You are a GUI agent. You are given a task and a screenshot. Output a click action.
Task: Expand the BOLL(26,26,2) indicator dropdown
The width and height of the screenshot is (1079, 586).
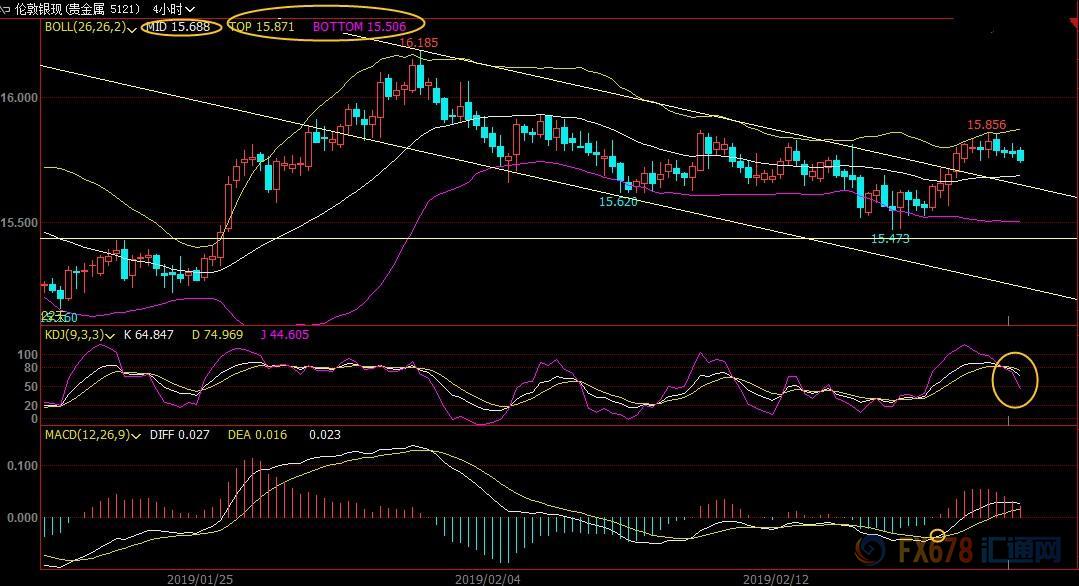(133, 27)
